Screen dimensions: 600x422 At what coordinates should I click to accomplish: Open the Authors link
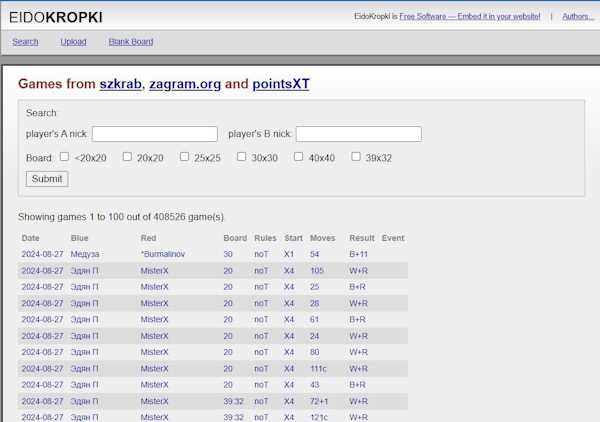577,17
